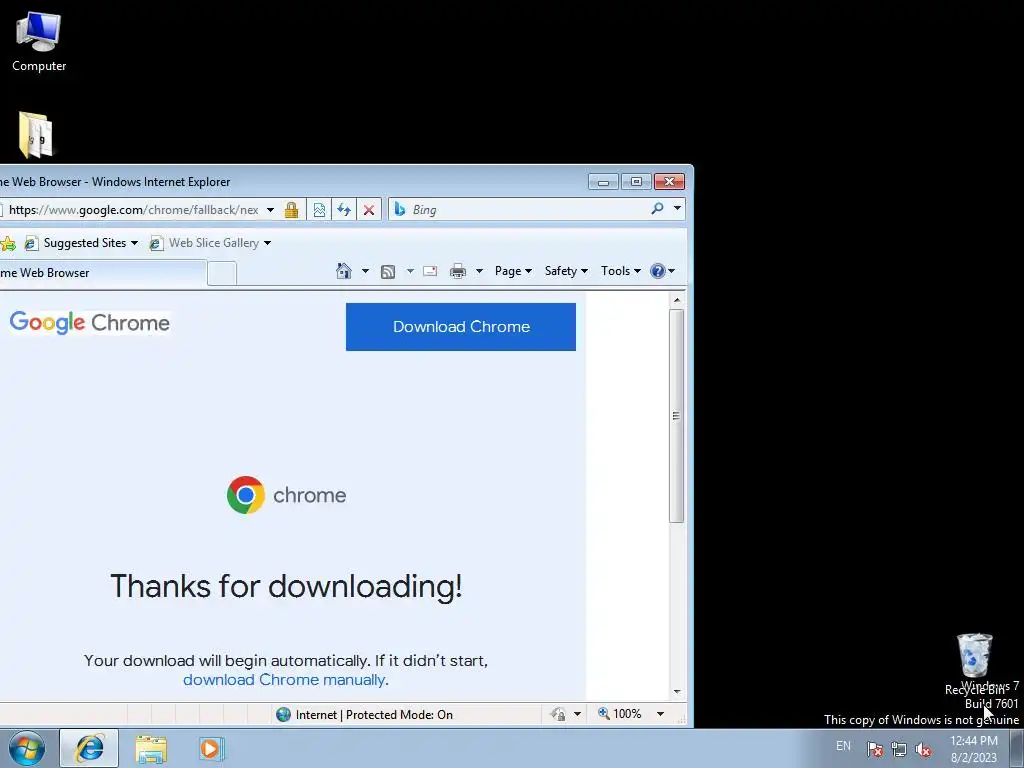Open the Safety menu
The image size is (1024, 768).
(x=566, y=271)
